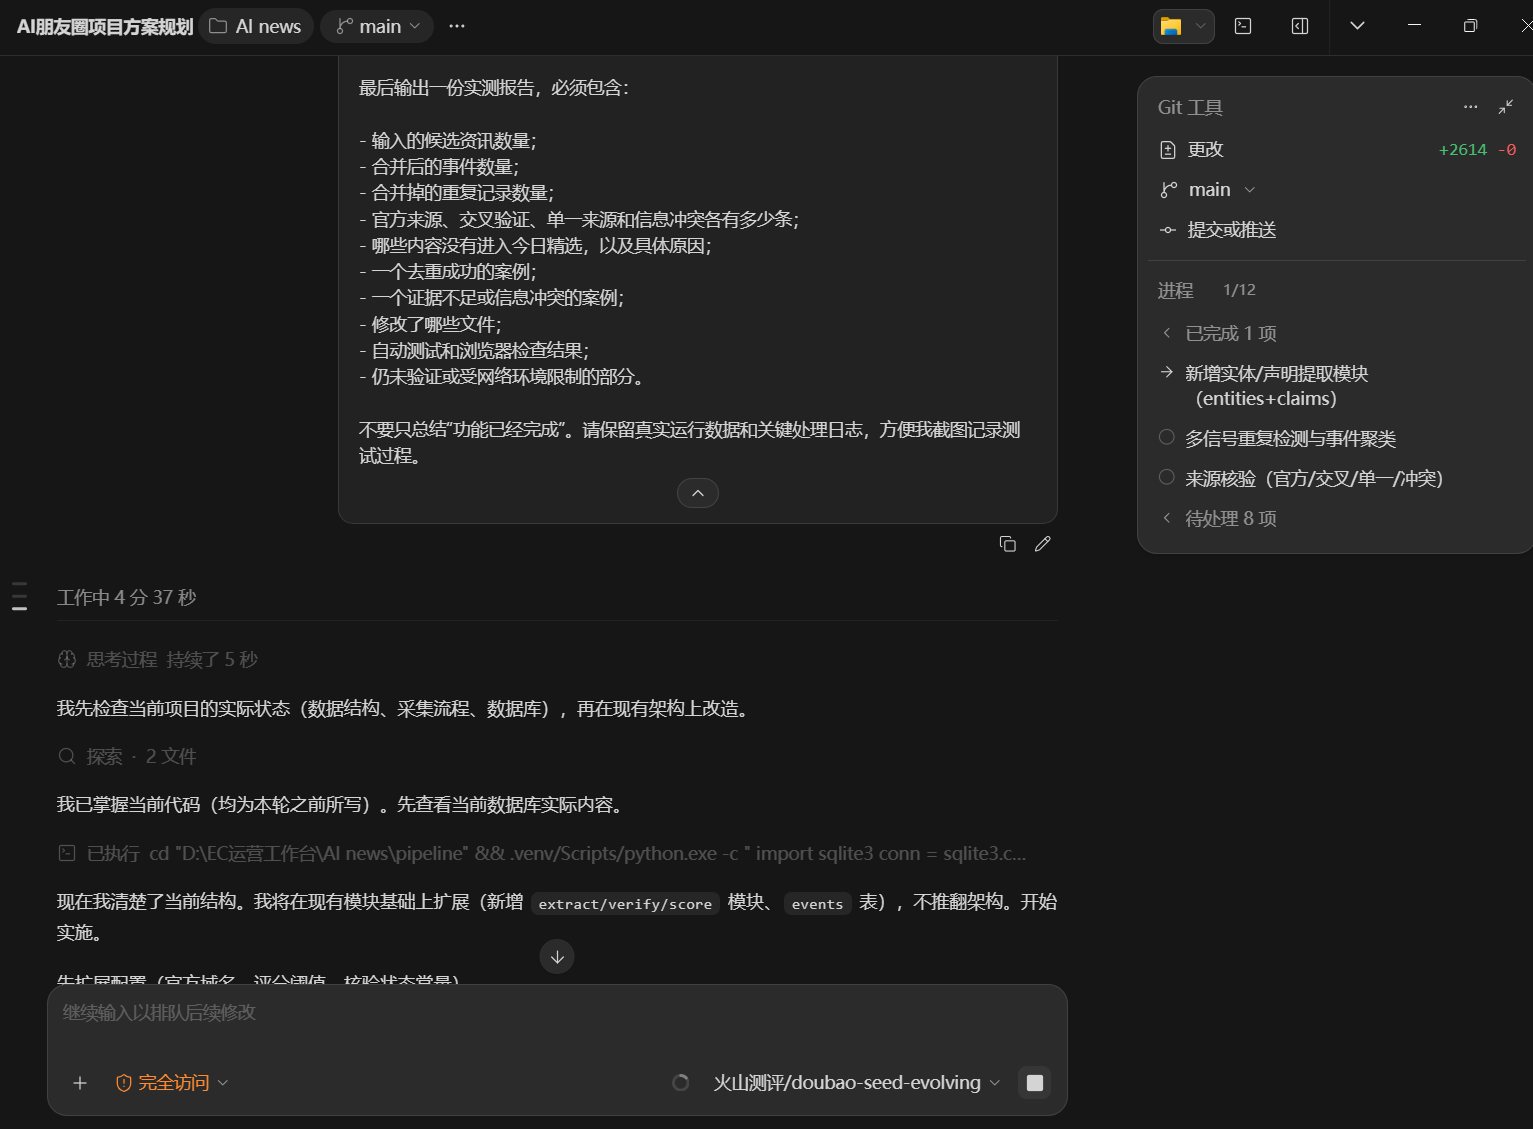Edit the user message with pencil icon
This screenshot has width=1533, height=1129.
pos(1042,544)
